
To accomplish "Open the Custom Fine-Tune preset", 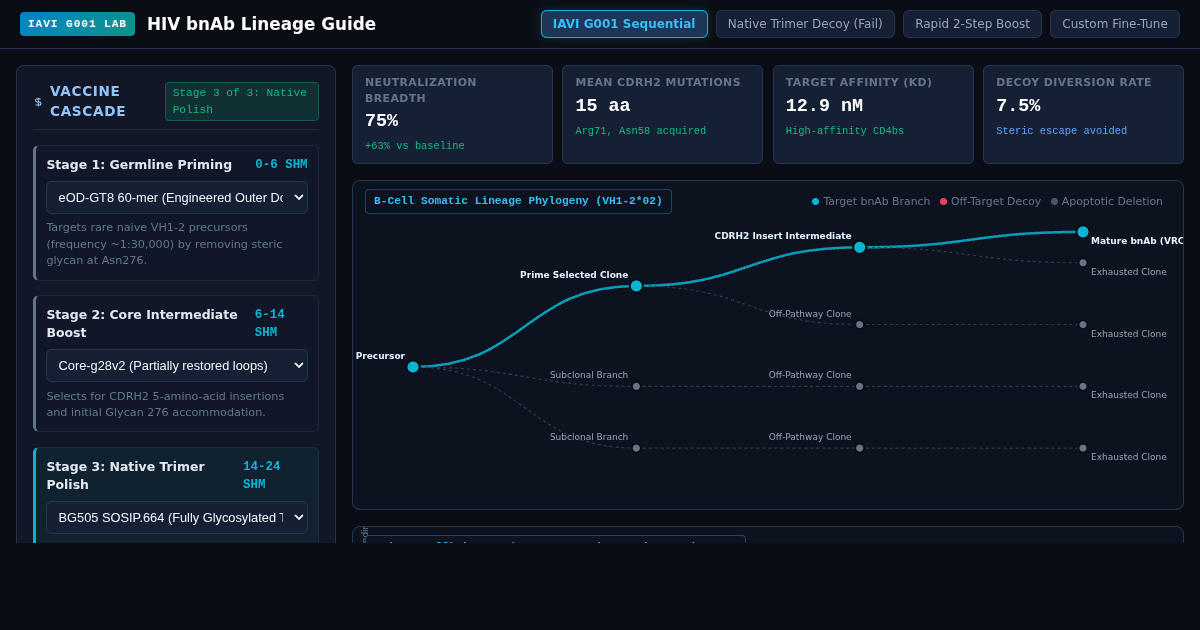I will [1115, 24].
